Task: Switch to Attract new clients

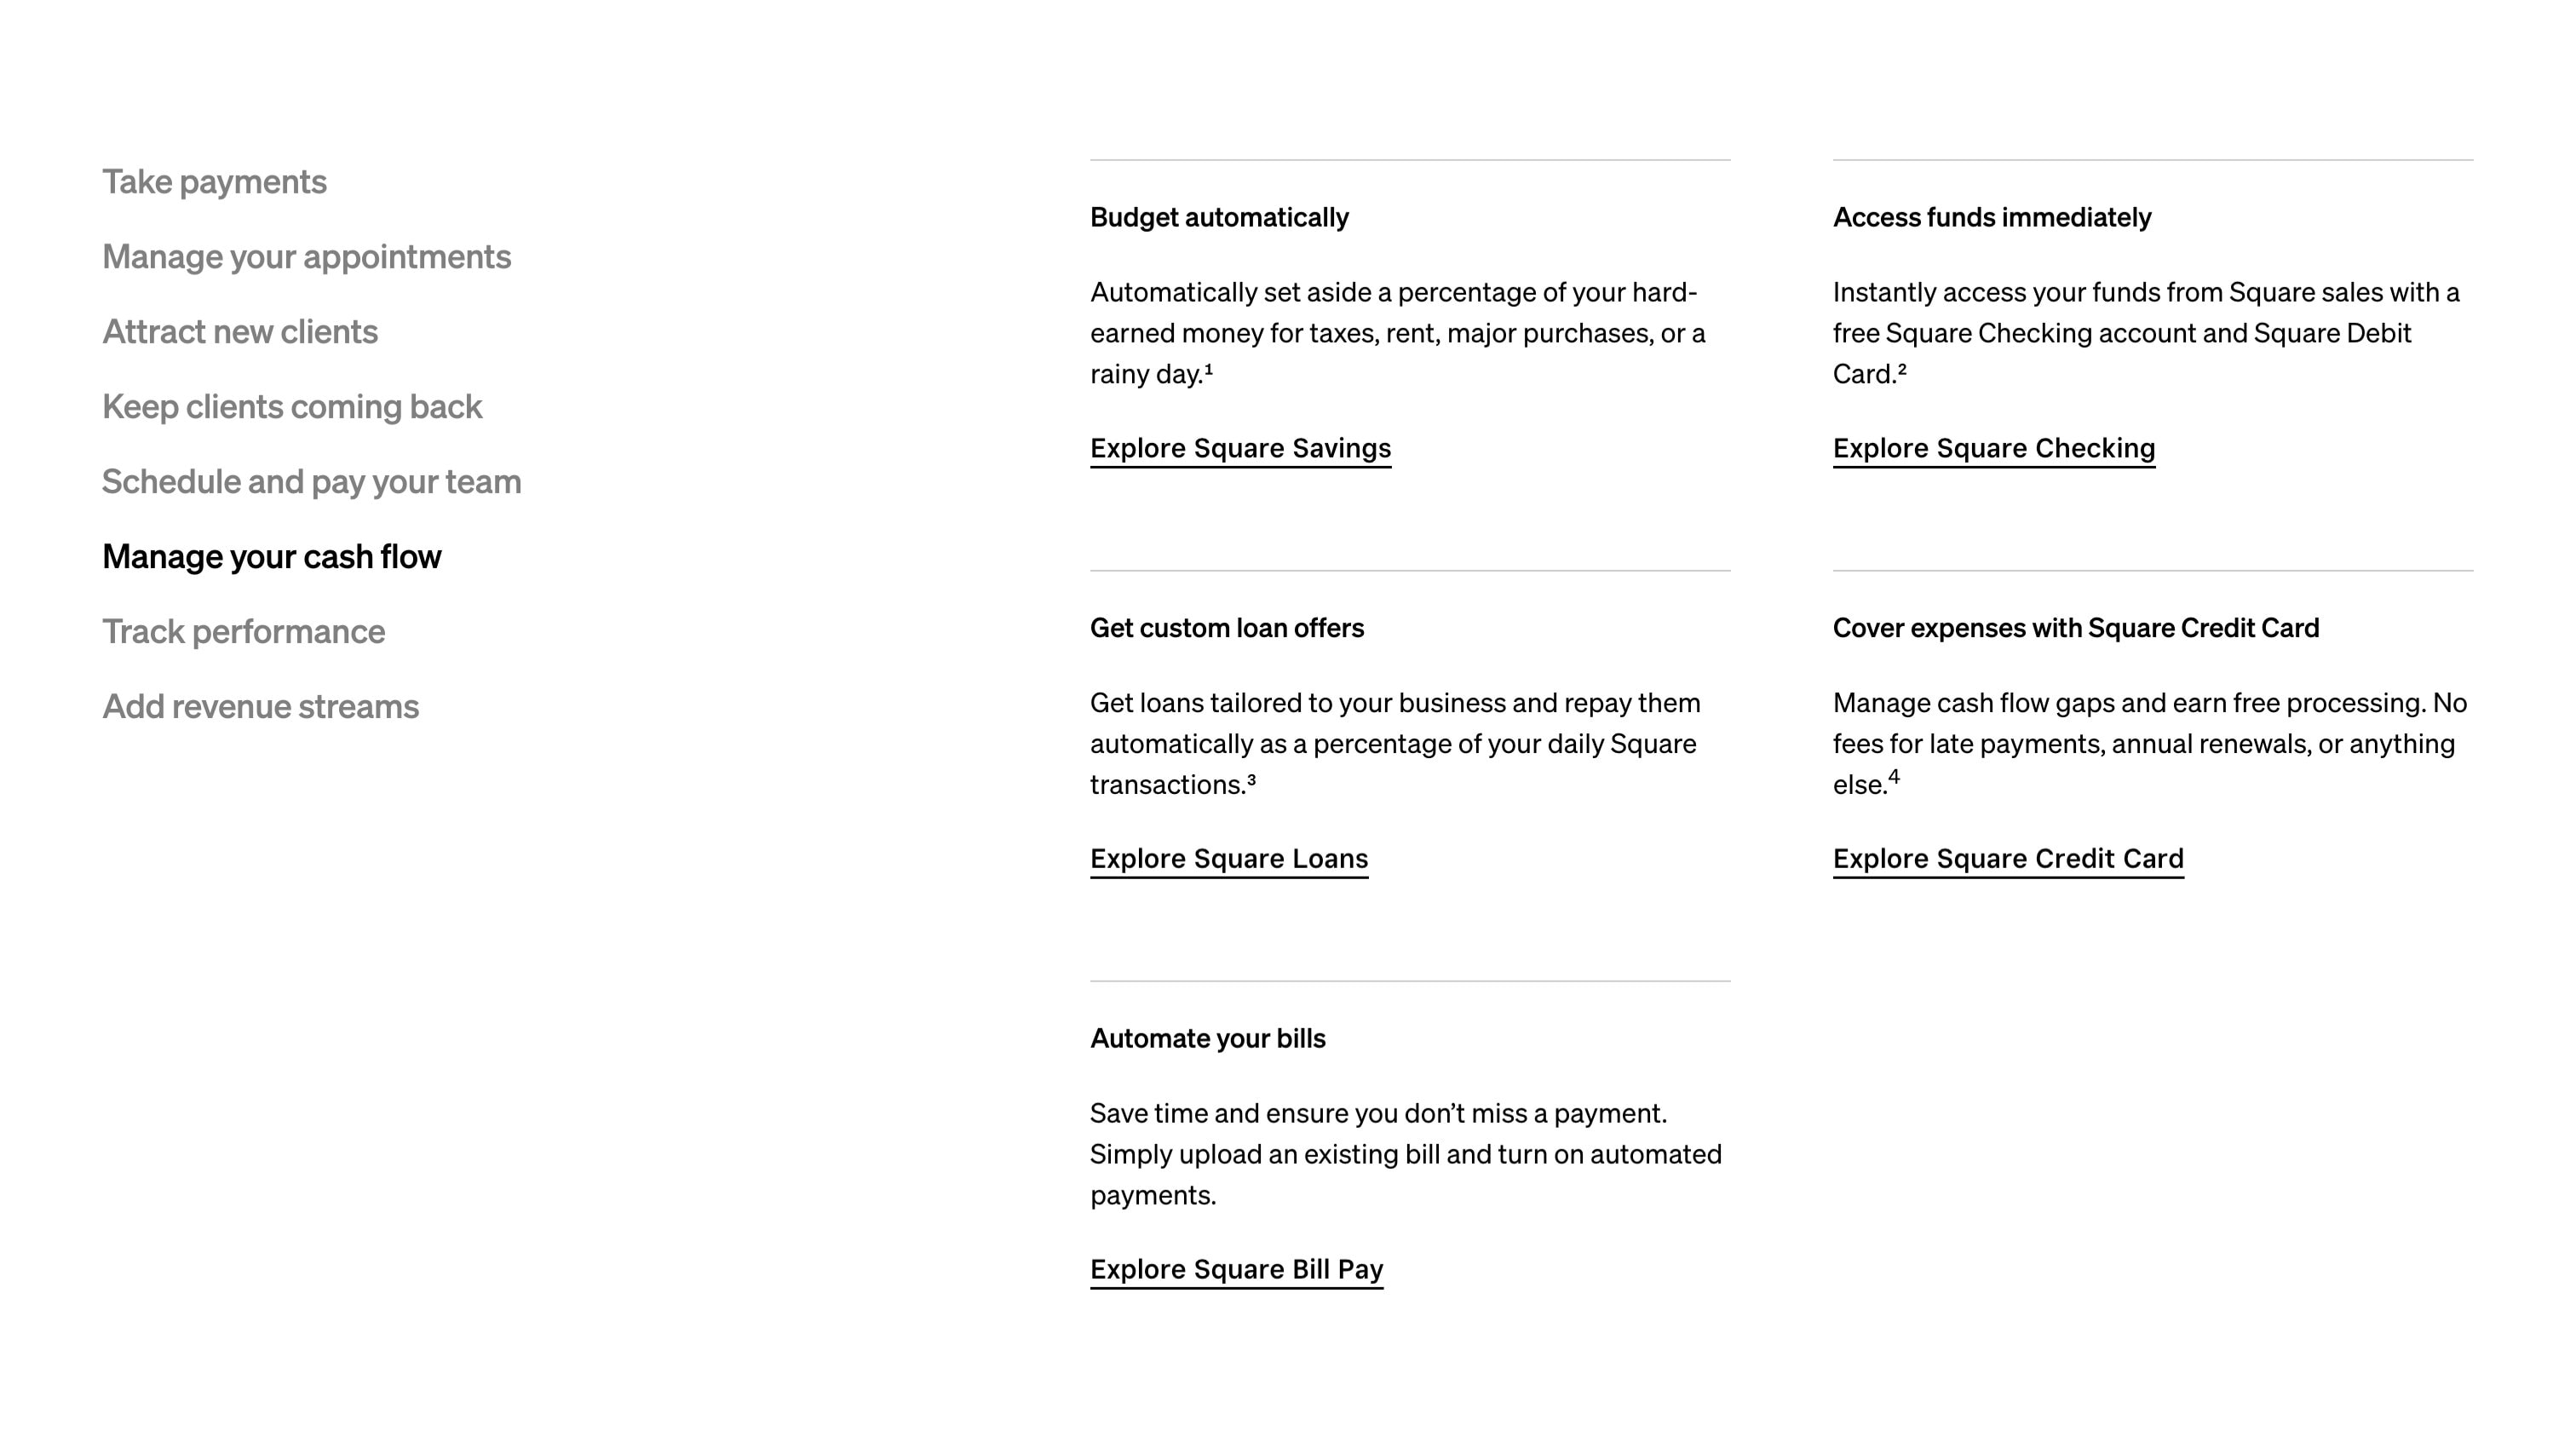Action: click(x=240, y=332)
